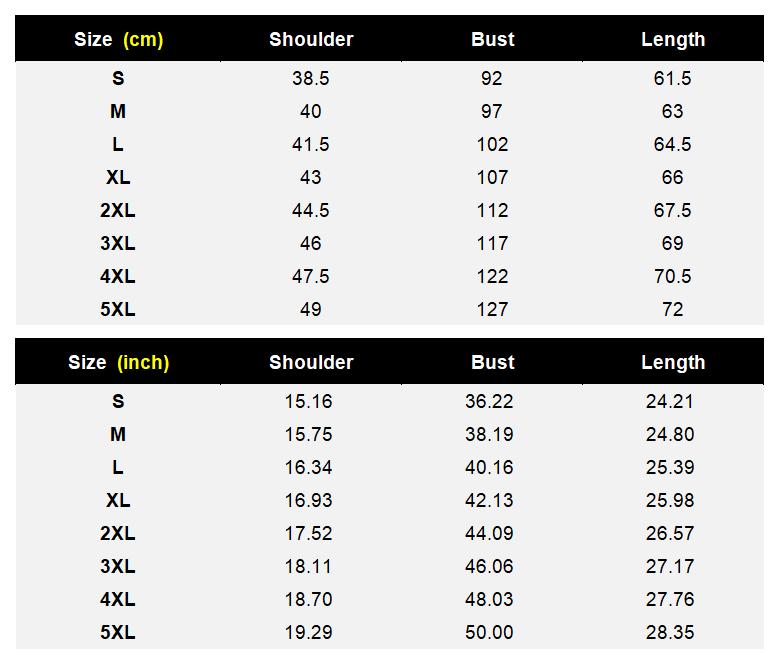Select the 50.00 bust inch value

pos(489,633)
